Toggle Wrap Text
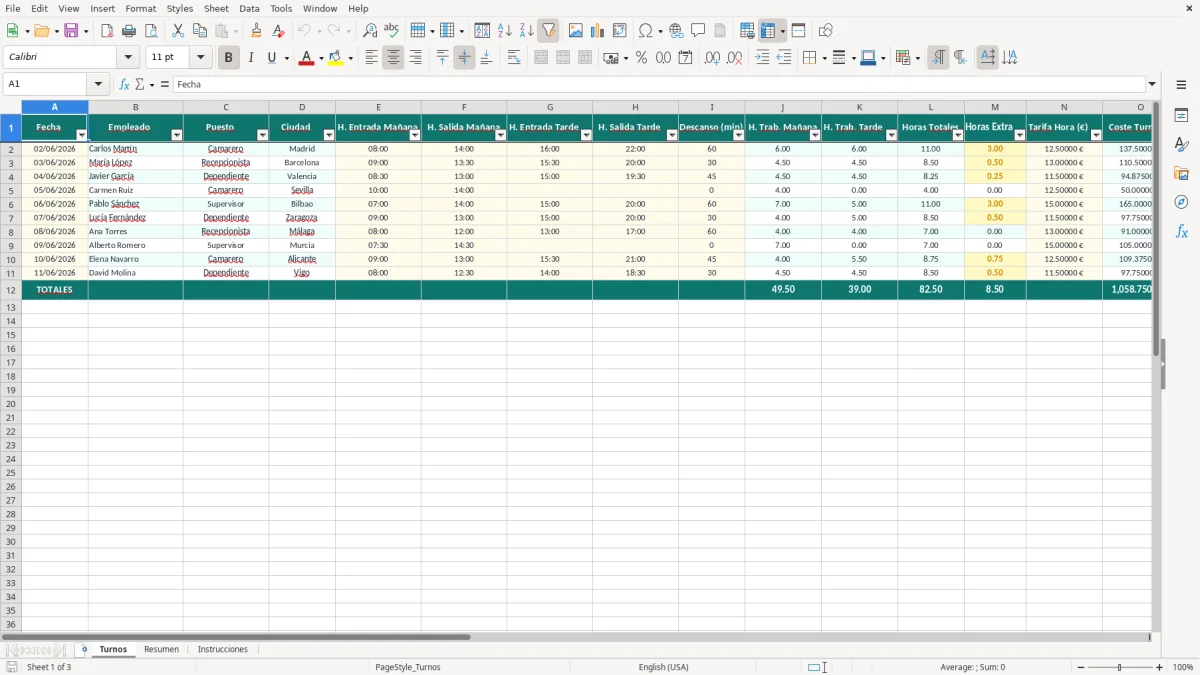This screenshot has height=675, width=1200. tap(514, 58)
